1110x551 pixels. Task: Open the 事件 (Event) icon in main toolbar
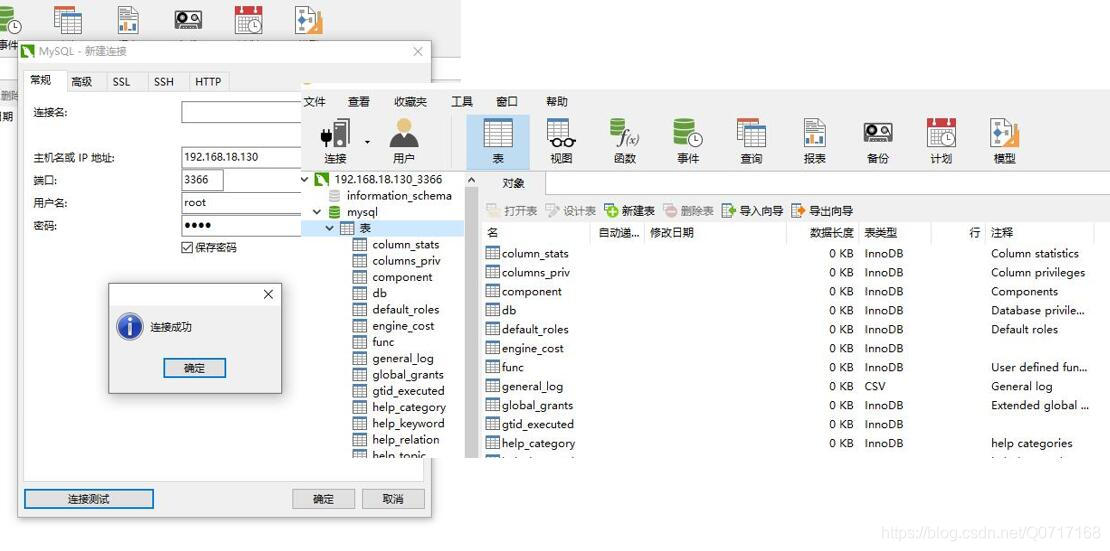[x=688, y=142]
